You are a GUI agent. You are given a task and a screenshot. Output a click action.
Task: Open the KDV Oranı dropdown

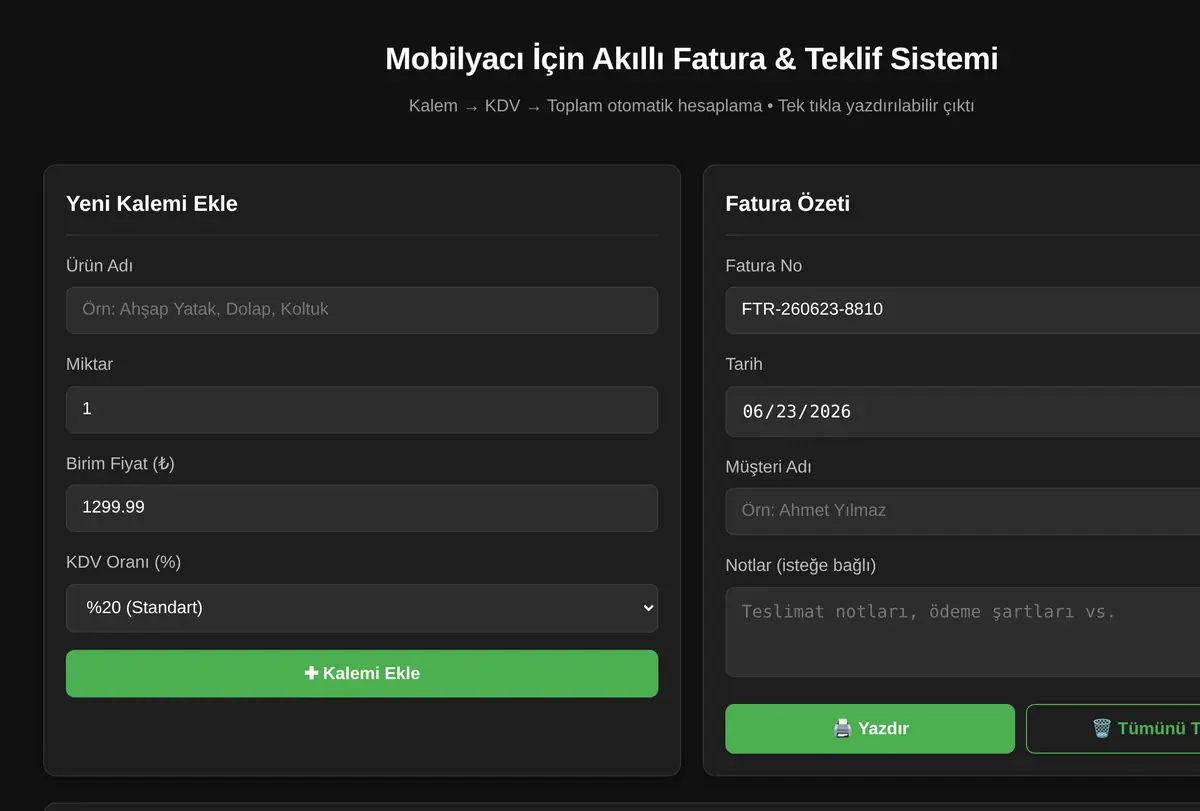362,608
